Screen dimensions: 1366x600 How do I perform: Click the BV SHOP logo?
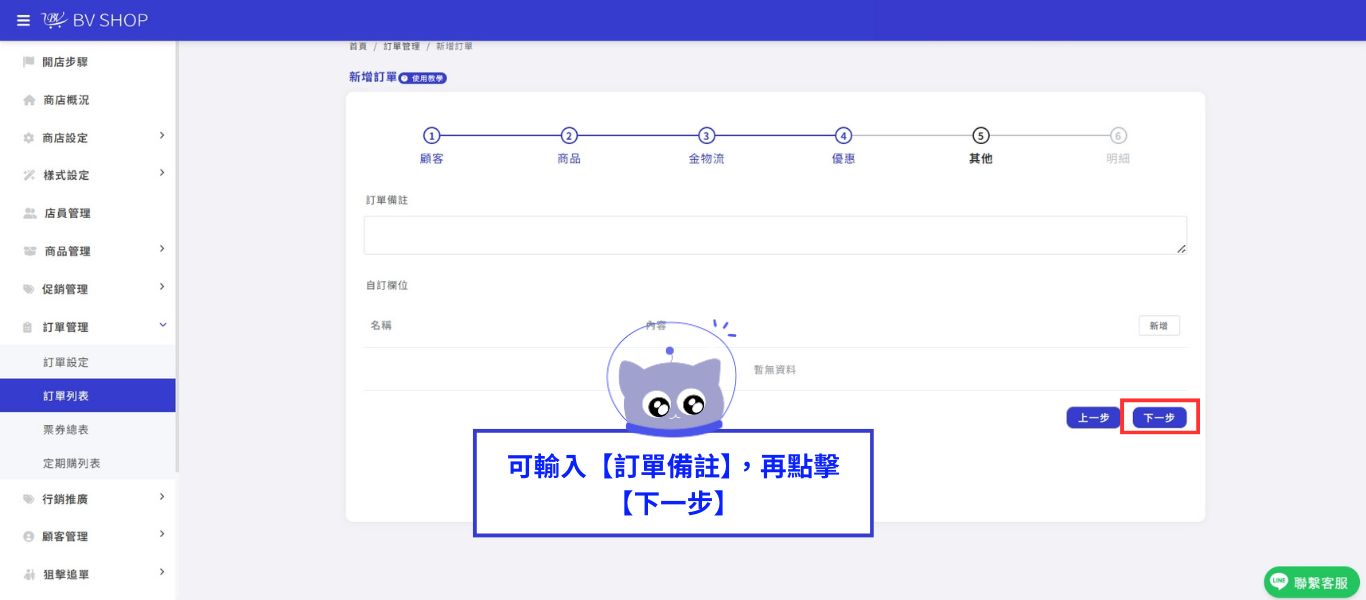click(95, 20)
